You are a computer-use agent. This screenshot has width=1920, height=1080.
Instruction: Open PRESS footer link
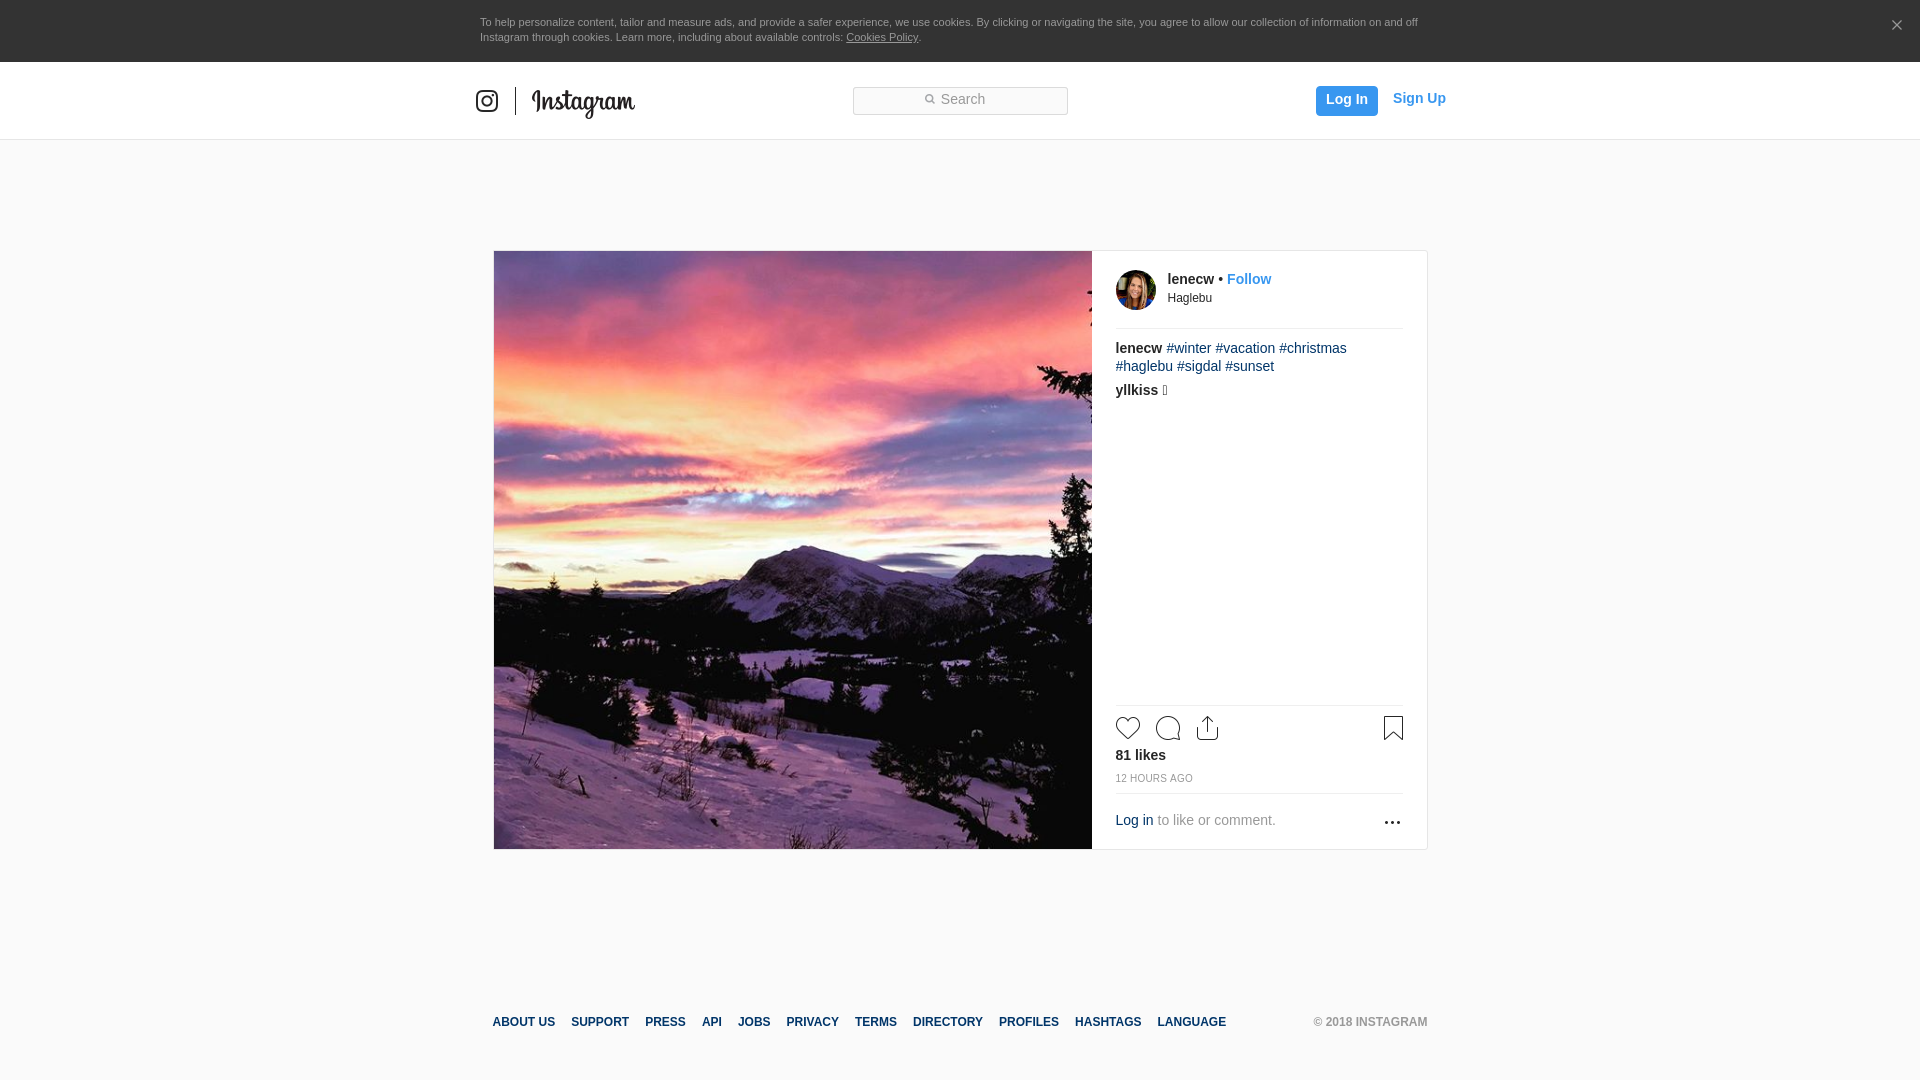665,1022
